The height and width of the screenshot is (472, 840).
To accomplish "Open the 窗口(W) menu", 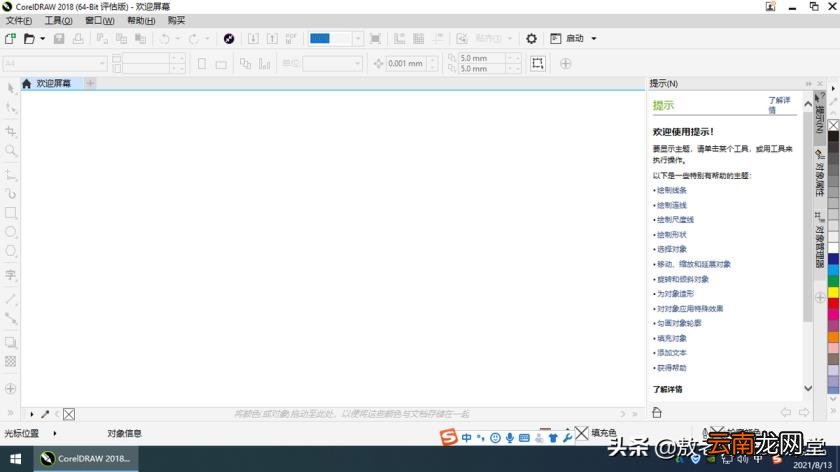I will 100,20.
